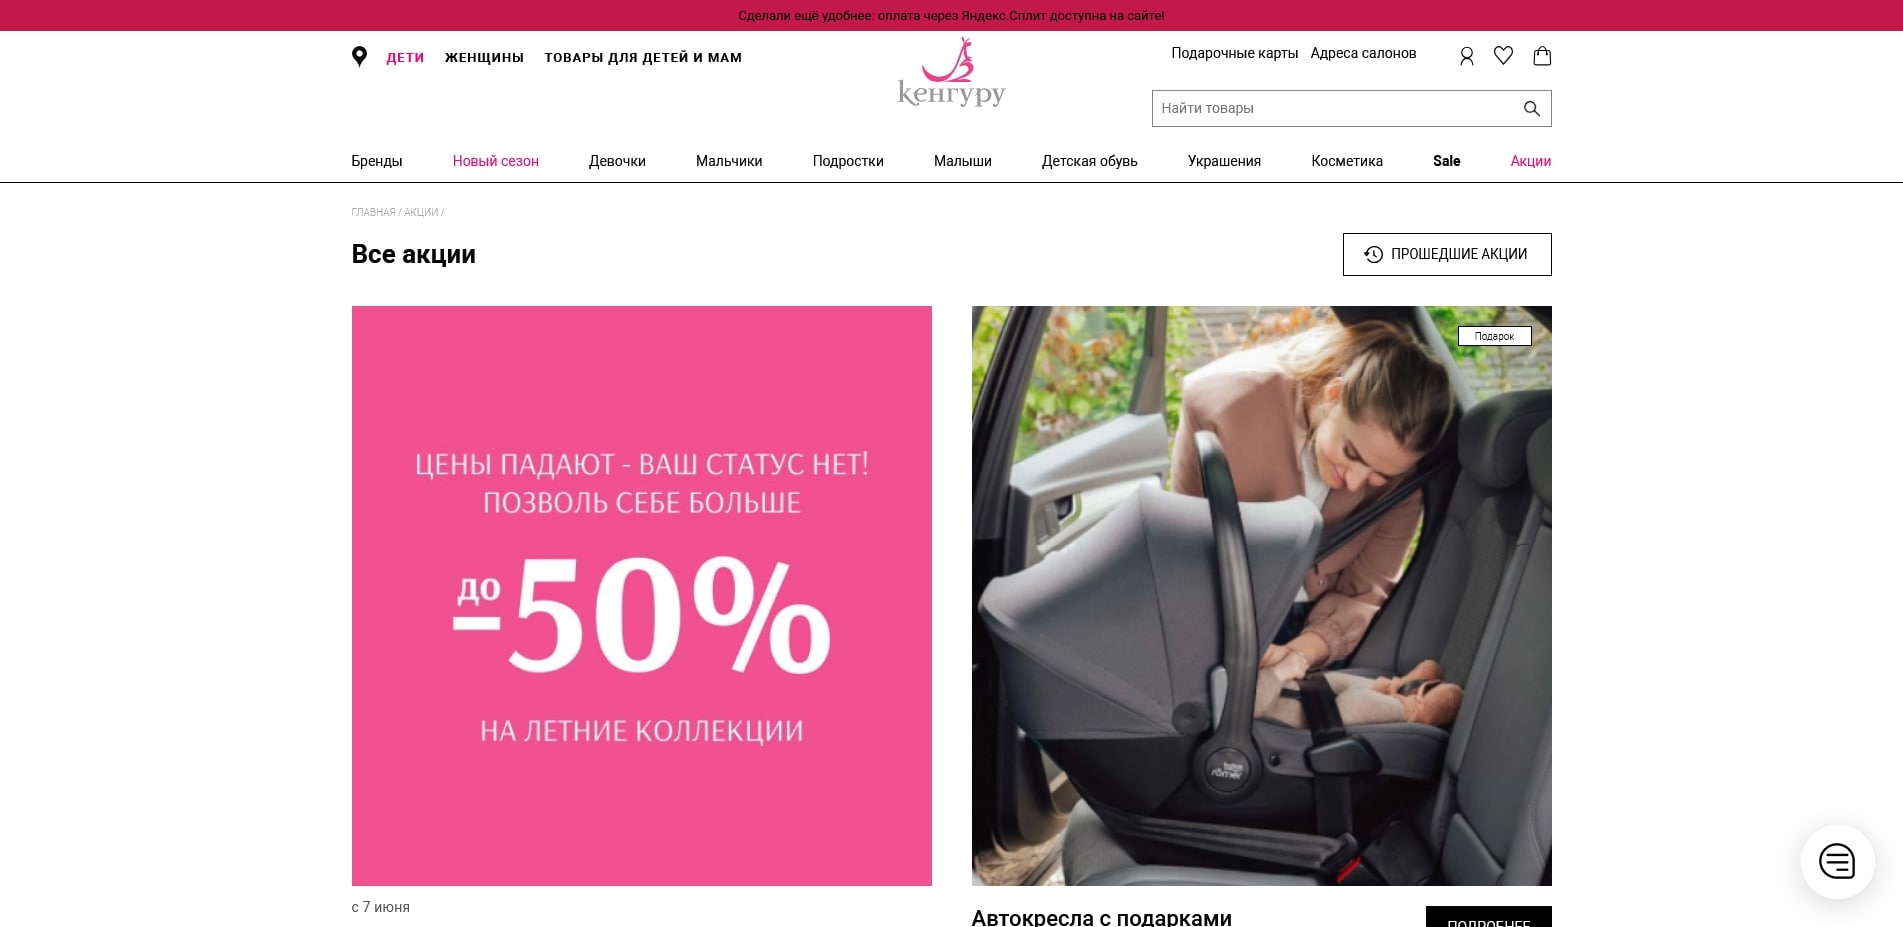
Task: Click the search magnifier icon
Action: (1531, 109)
